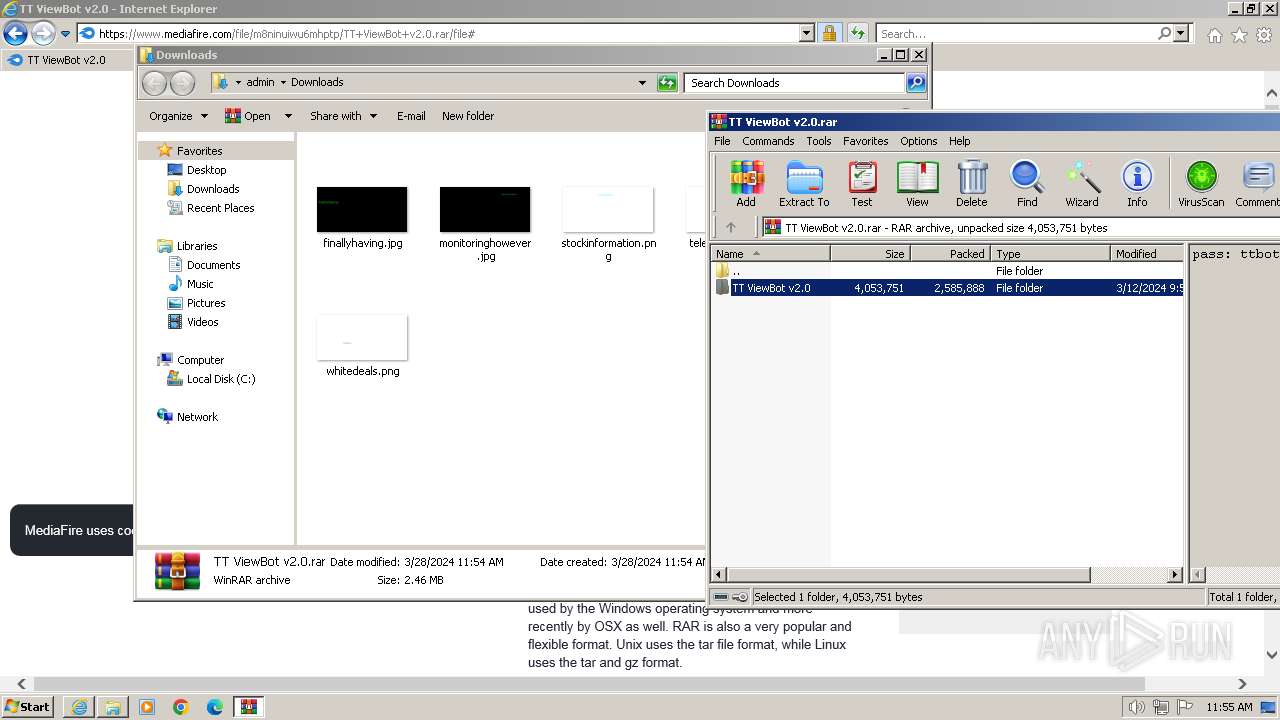This screenshot has width=1280, height=720.
Task: Refresh the page in Internet Explorer
Action: 857,33
